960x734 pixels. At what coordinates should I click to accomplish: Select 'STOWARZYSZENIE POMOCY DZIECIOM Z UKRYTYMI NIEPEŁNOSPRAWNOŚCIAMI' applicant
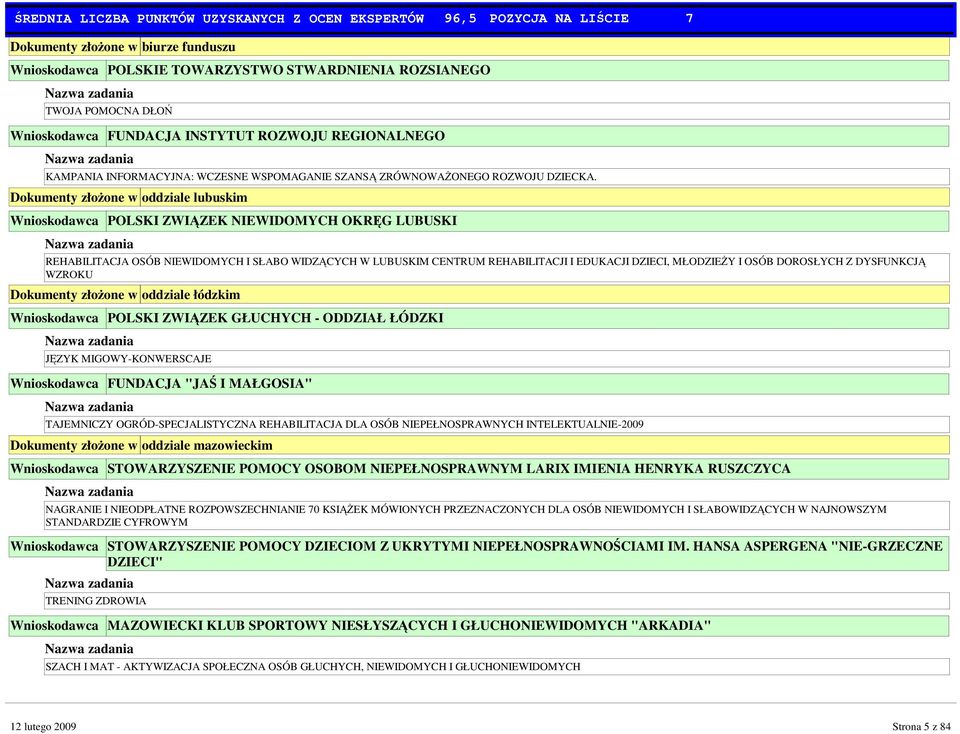tap(525, 554)
